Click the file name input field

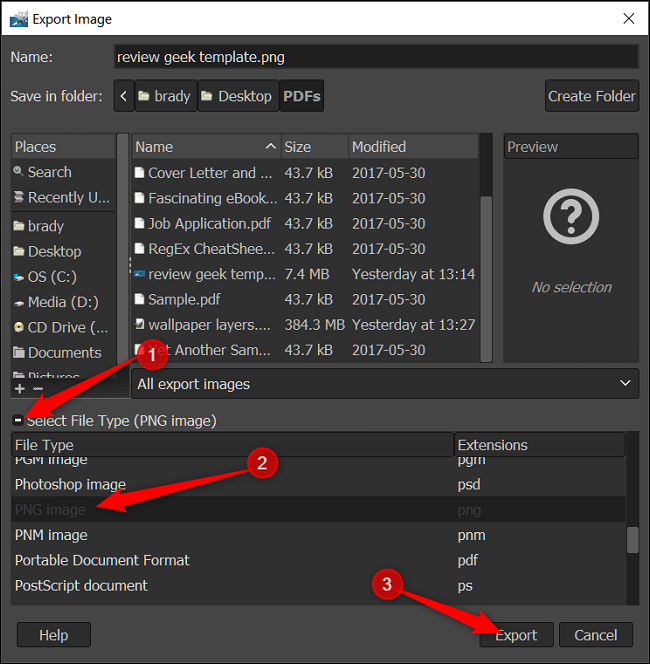376,57
